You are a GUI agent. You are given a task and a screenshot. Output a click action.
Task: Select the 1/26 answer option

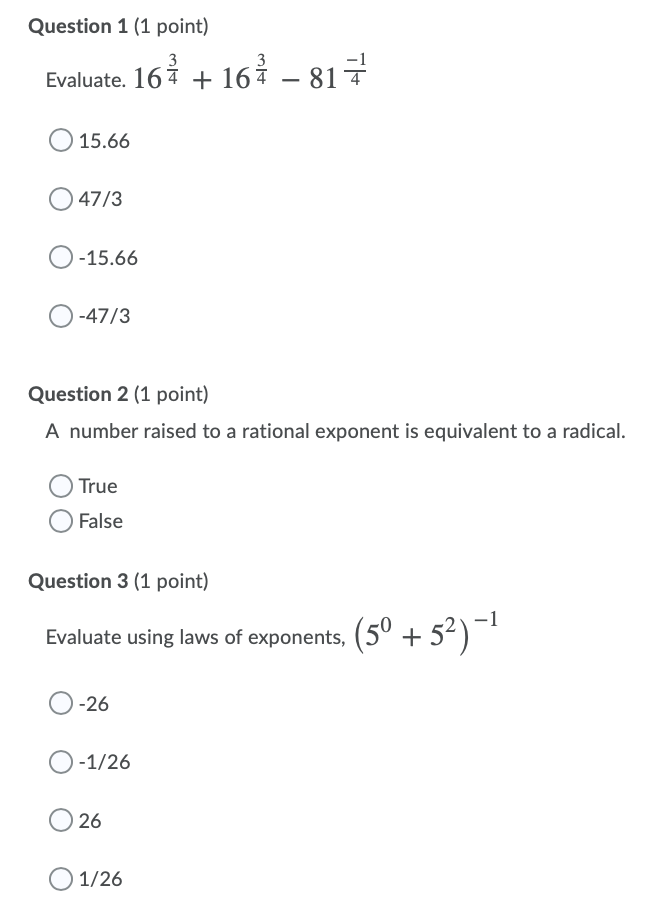[60, 879]
